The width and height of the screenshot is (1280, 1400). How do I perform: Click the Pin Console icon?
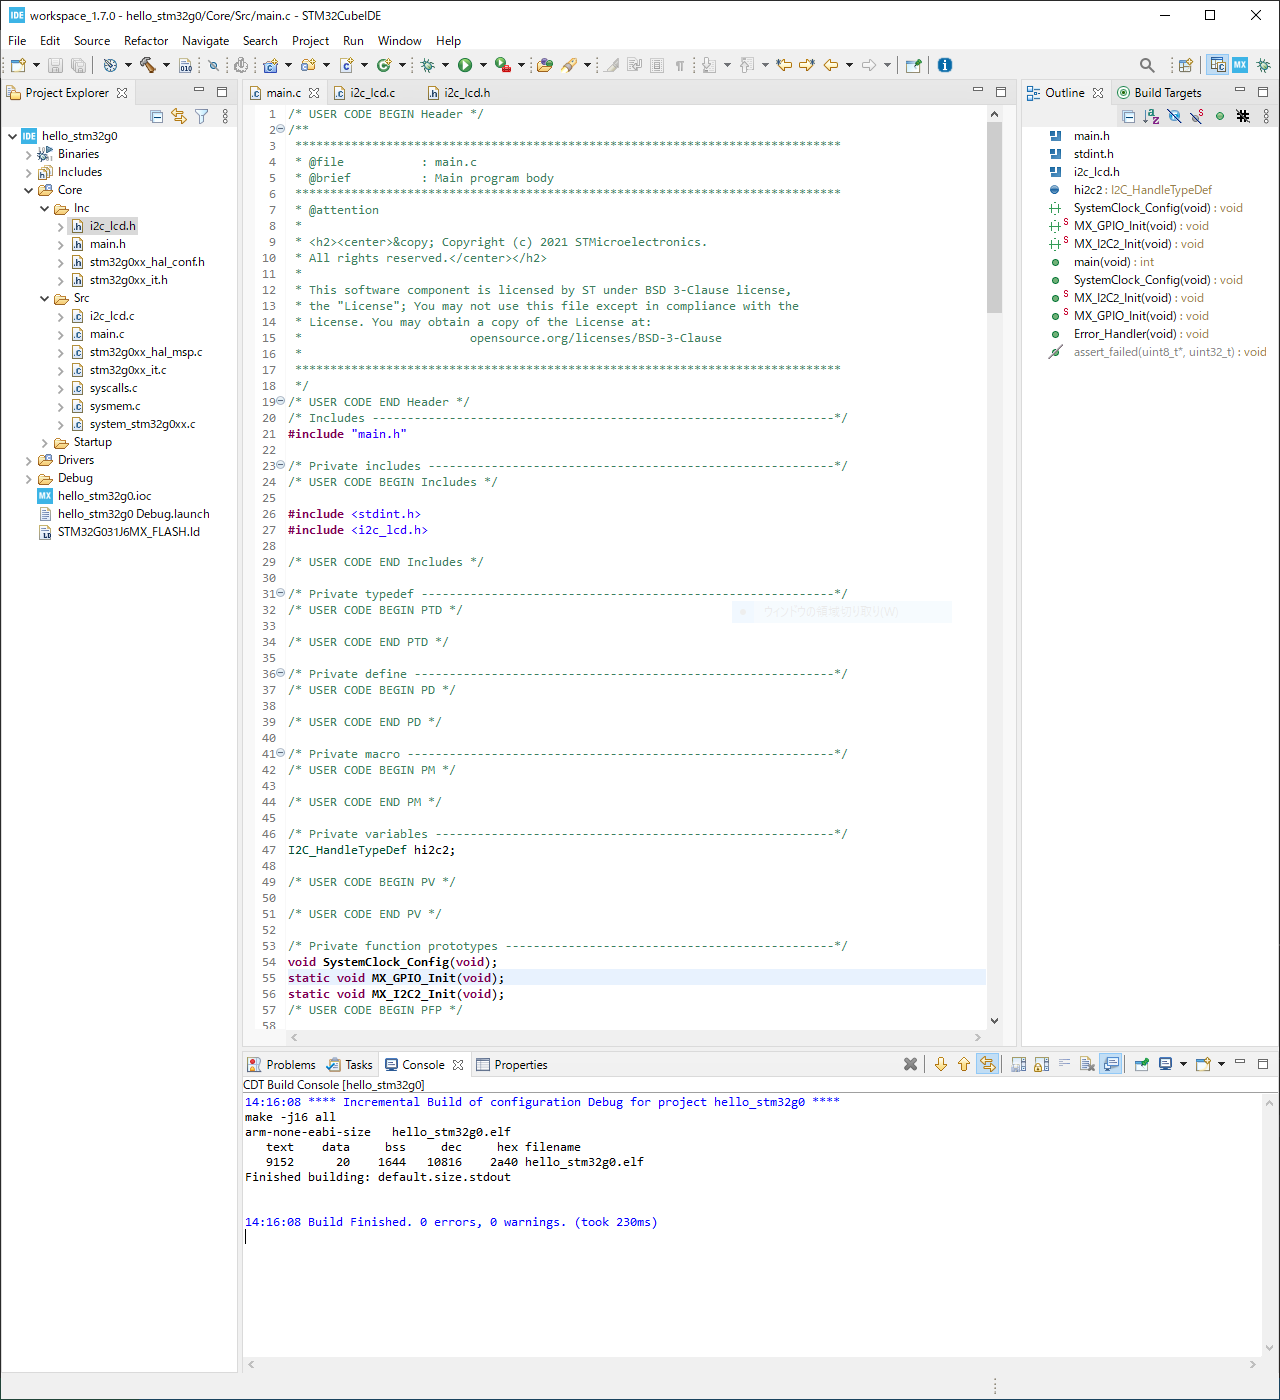click(x=1141, y=1064)
